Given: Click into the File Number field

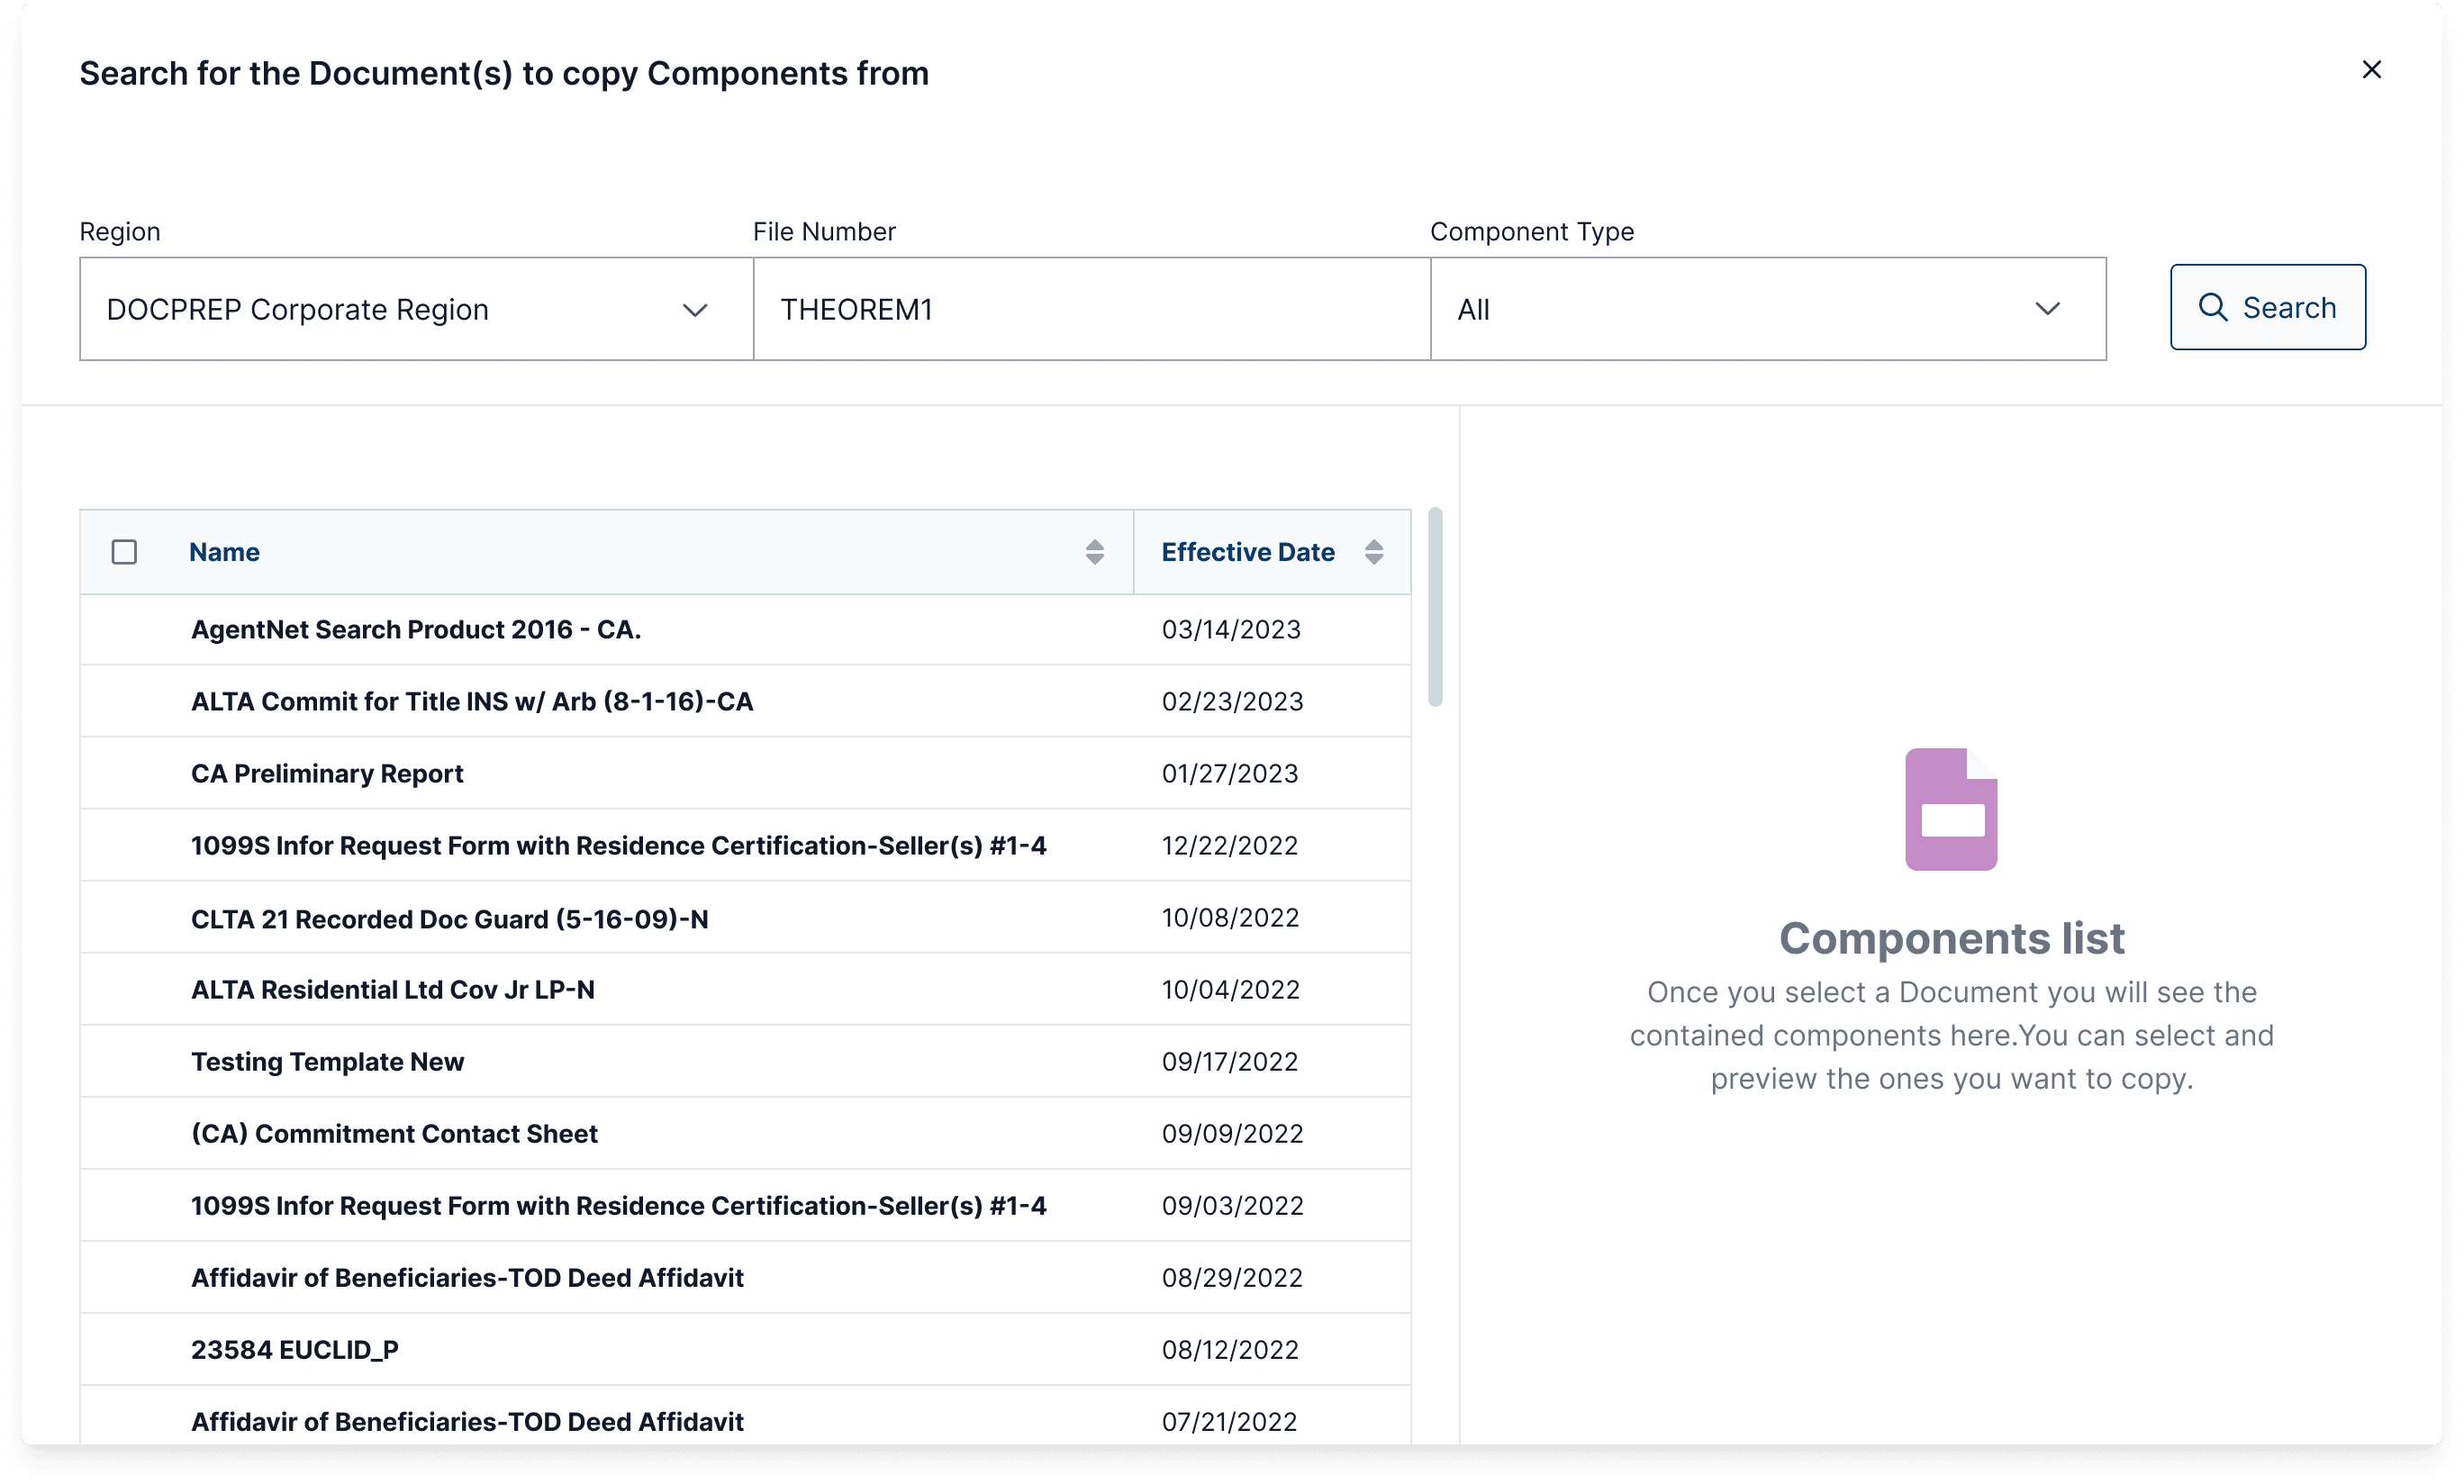Looking at the screenshot, I should tap(1090, 310).
